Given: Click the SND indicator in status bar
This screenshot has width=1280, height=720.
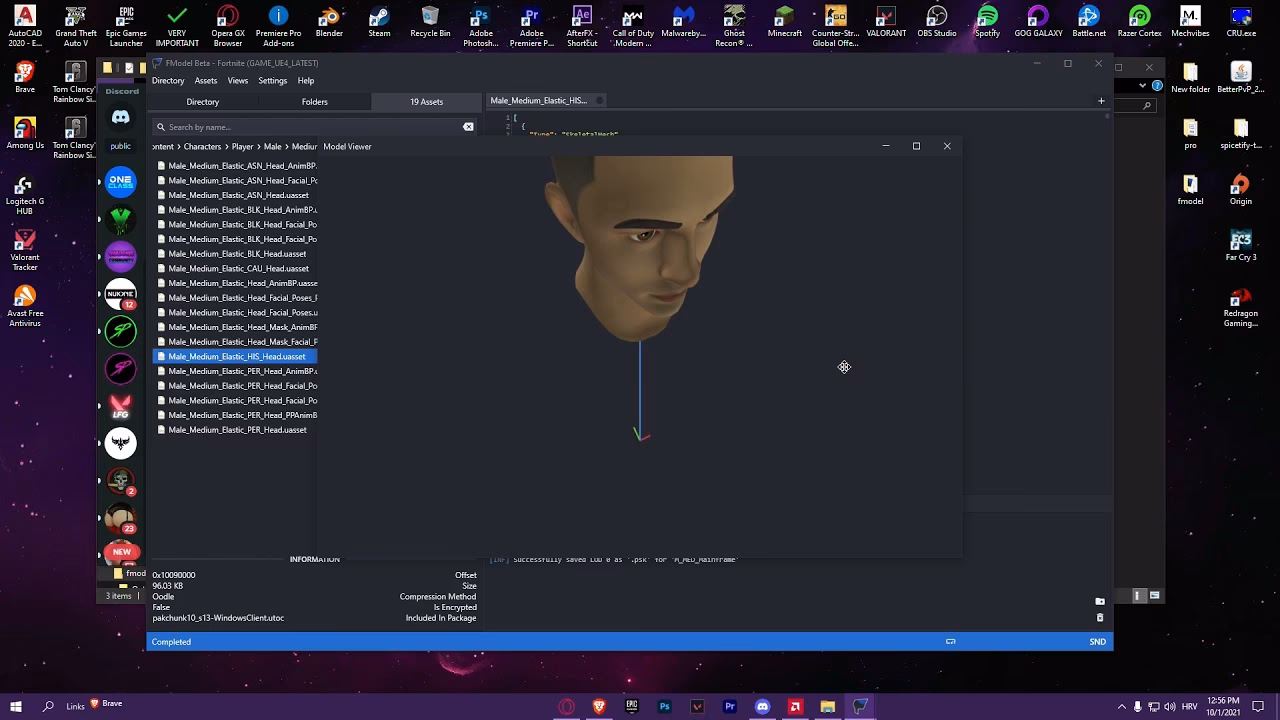Looking at the screenshot, I should click(x=1097, y=642).
